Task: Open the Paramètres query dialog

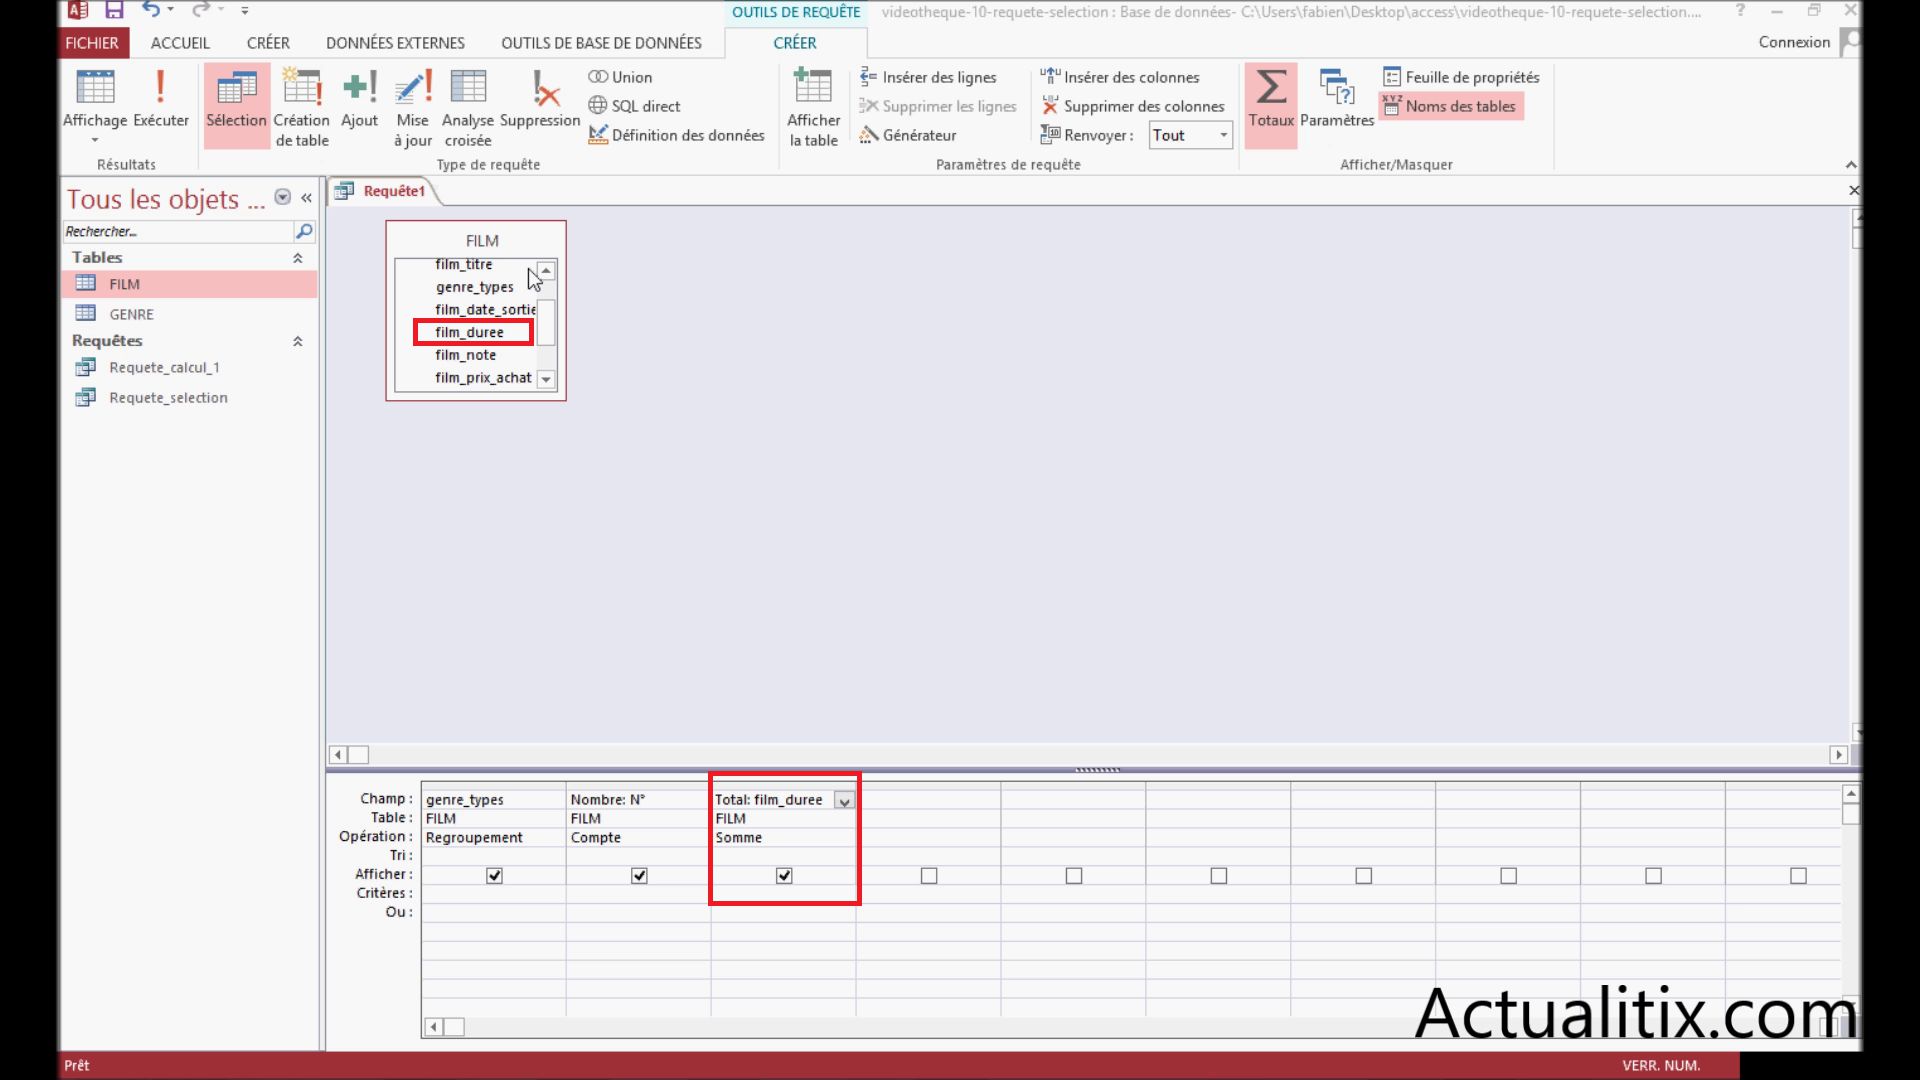Action: click(x=1337, y=98)
